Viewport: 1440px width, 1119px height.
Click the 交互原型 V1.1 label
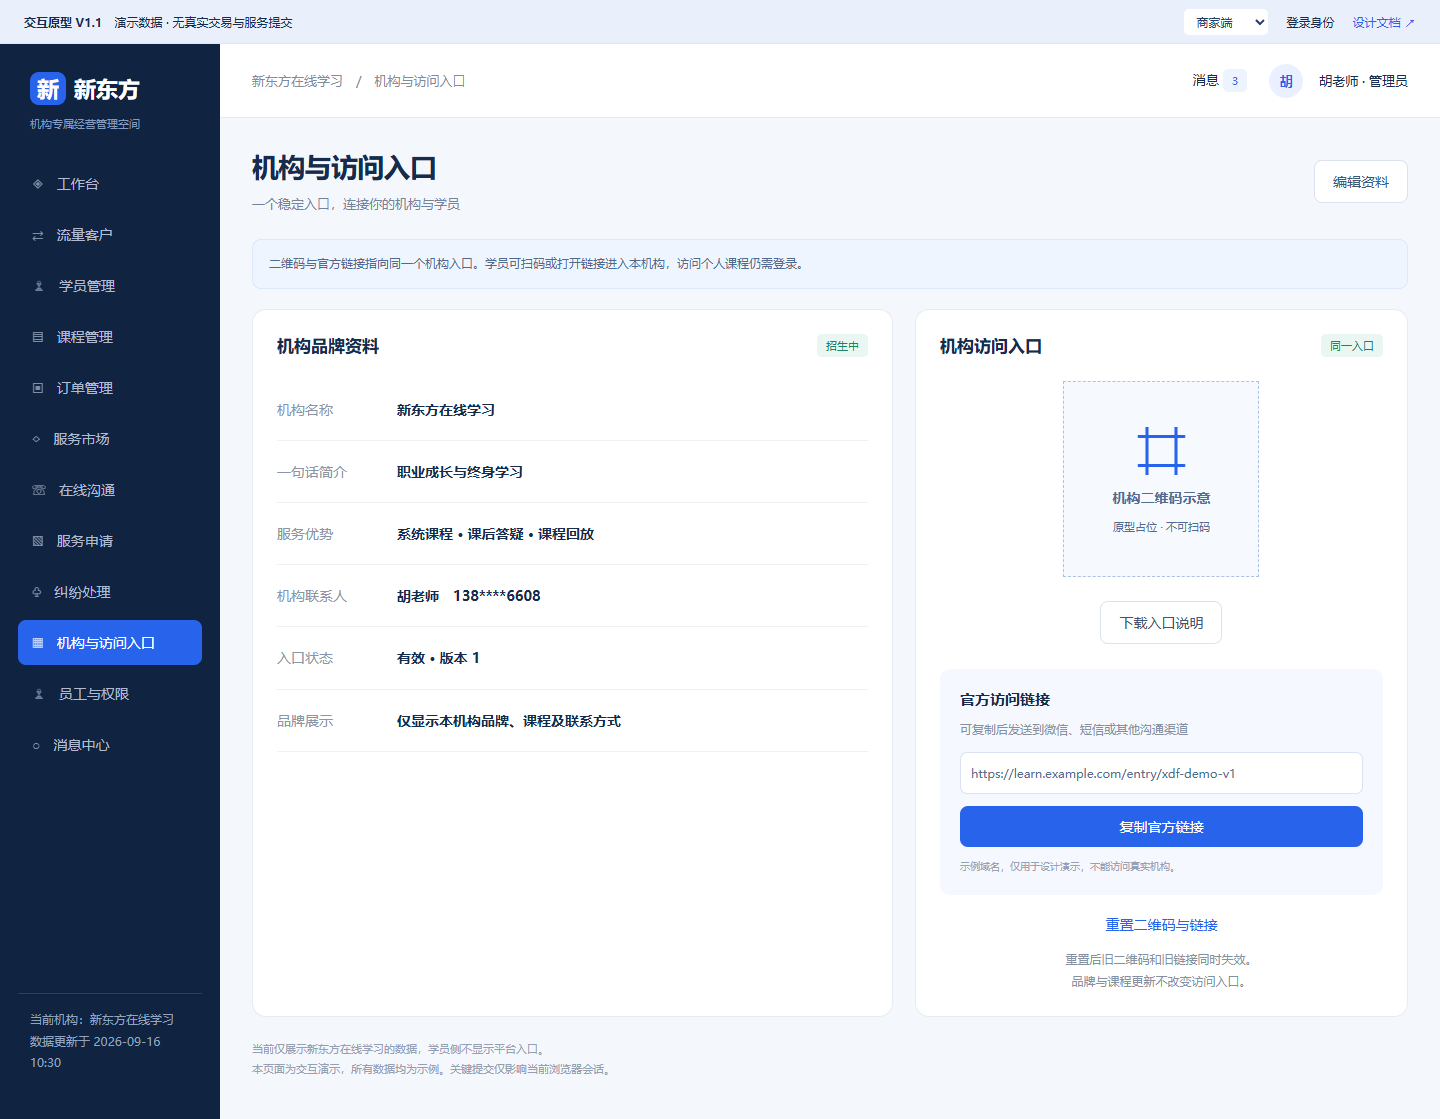pos(63,22)
